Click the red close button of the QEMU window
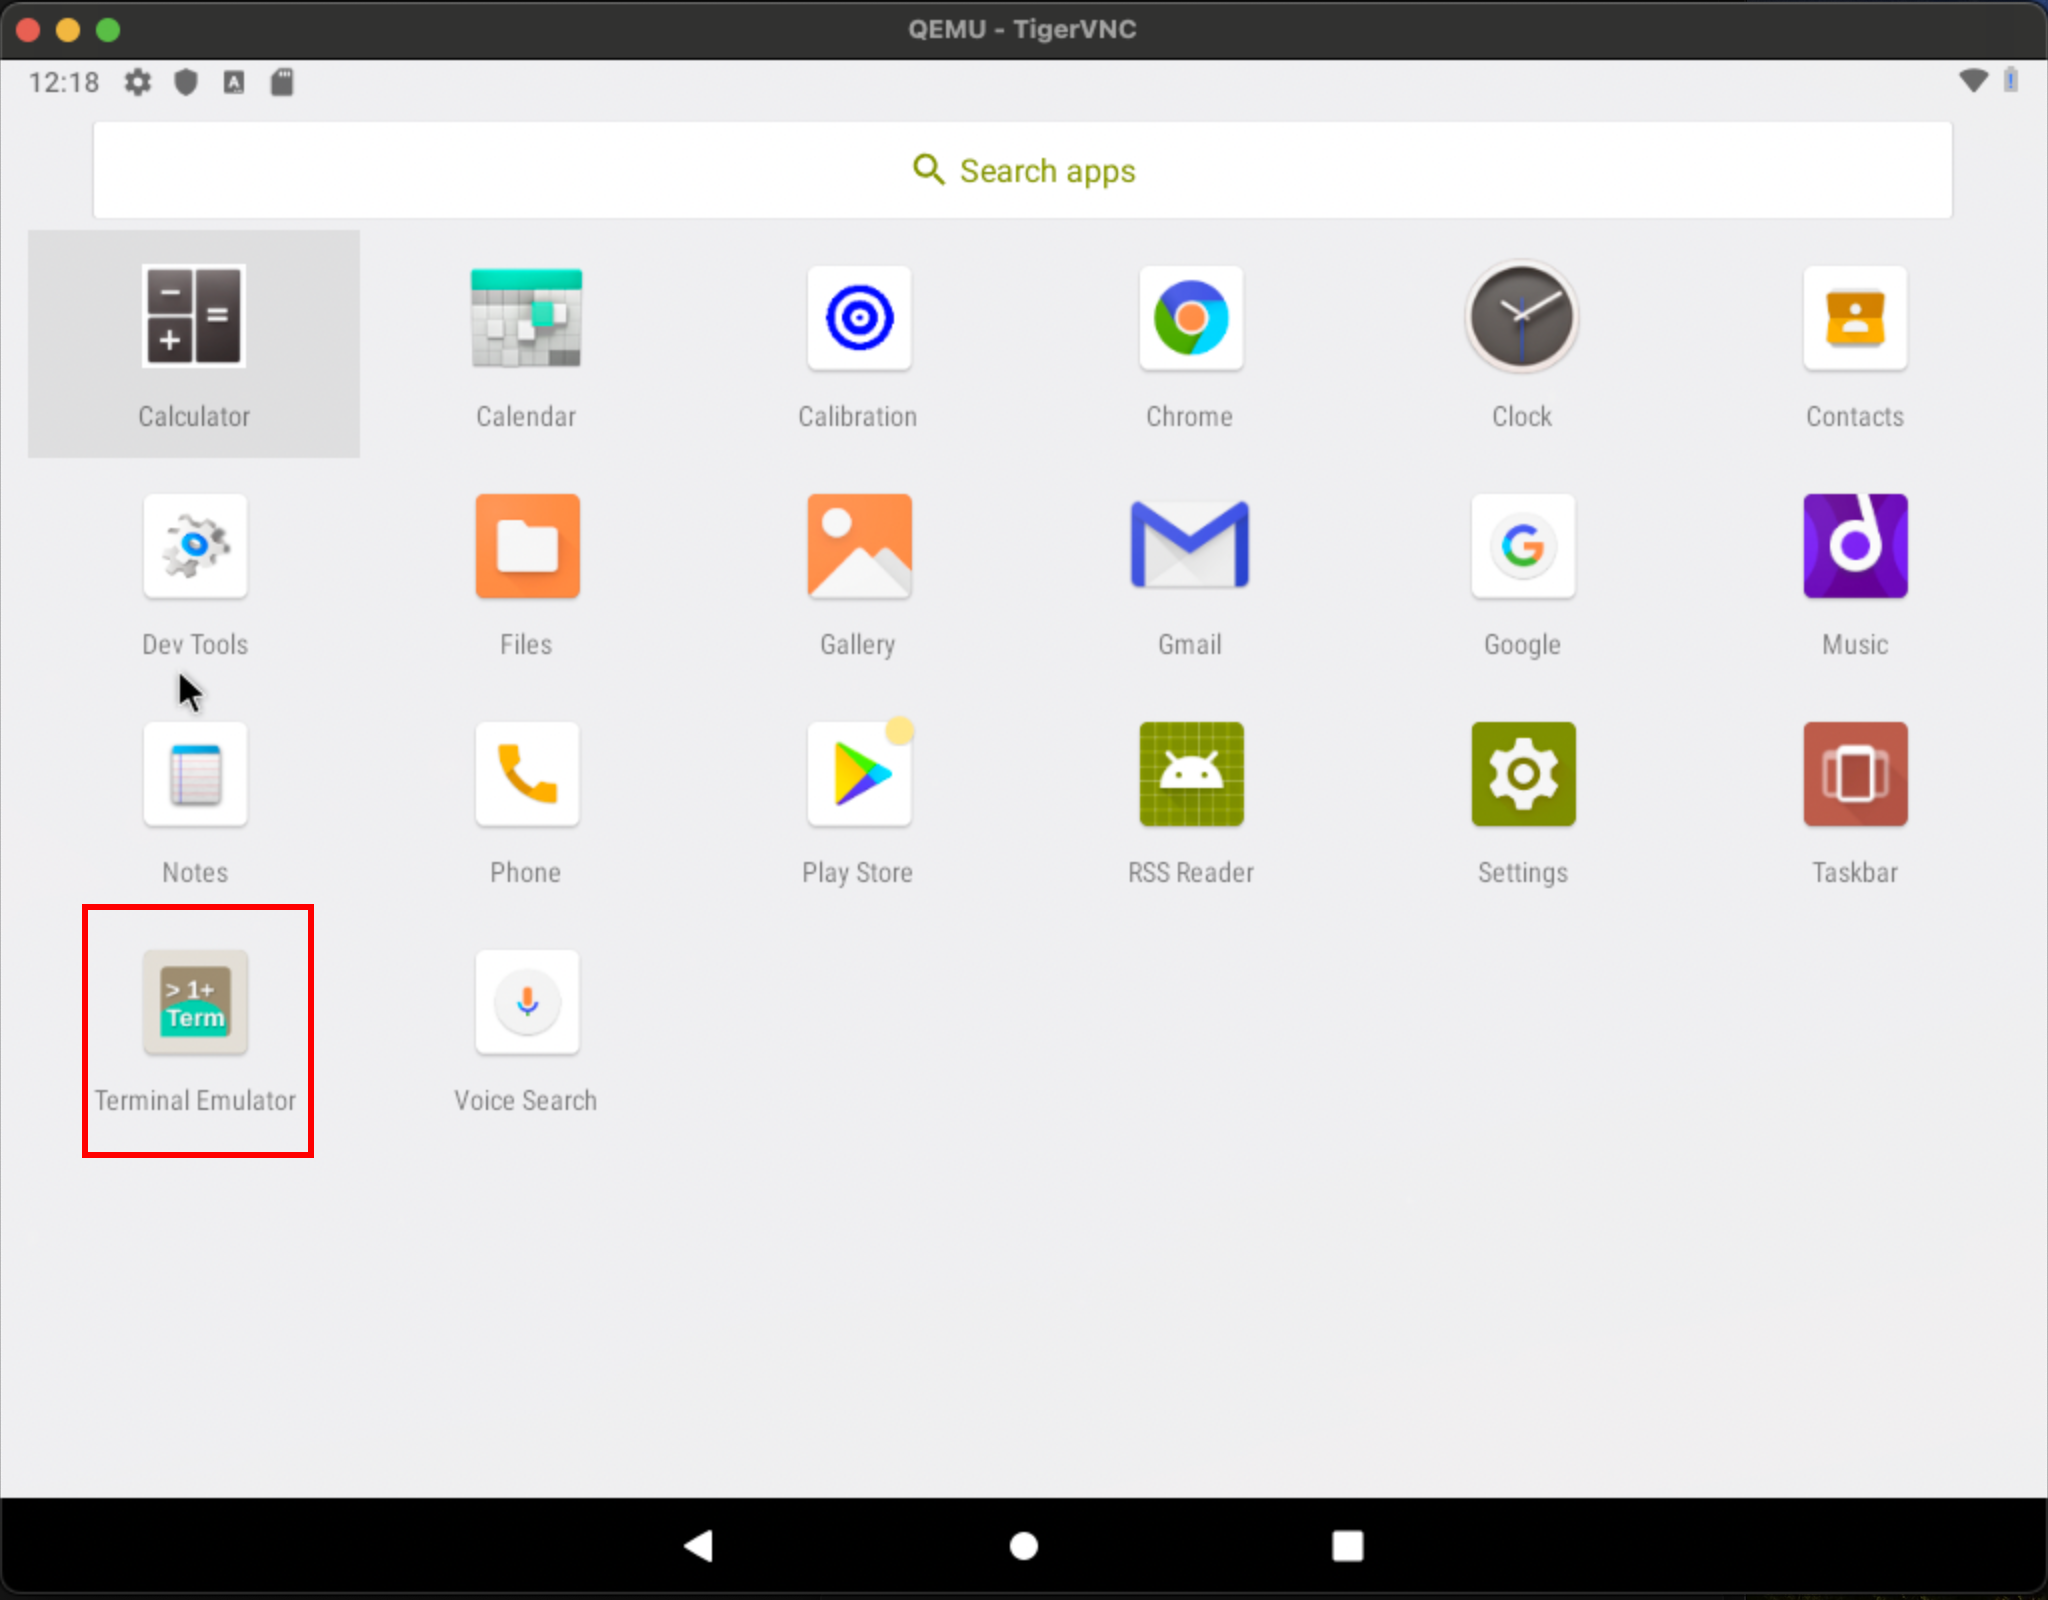 point(28,30)
